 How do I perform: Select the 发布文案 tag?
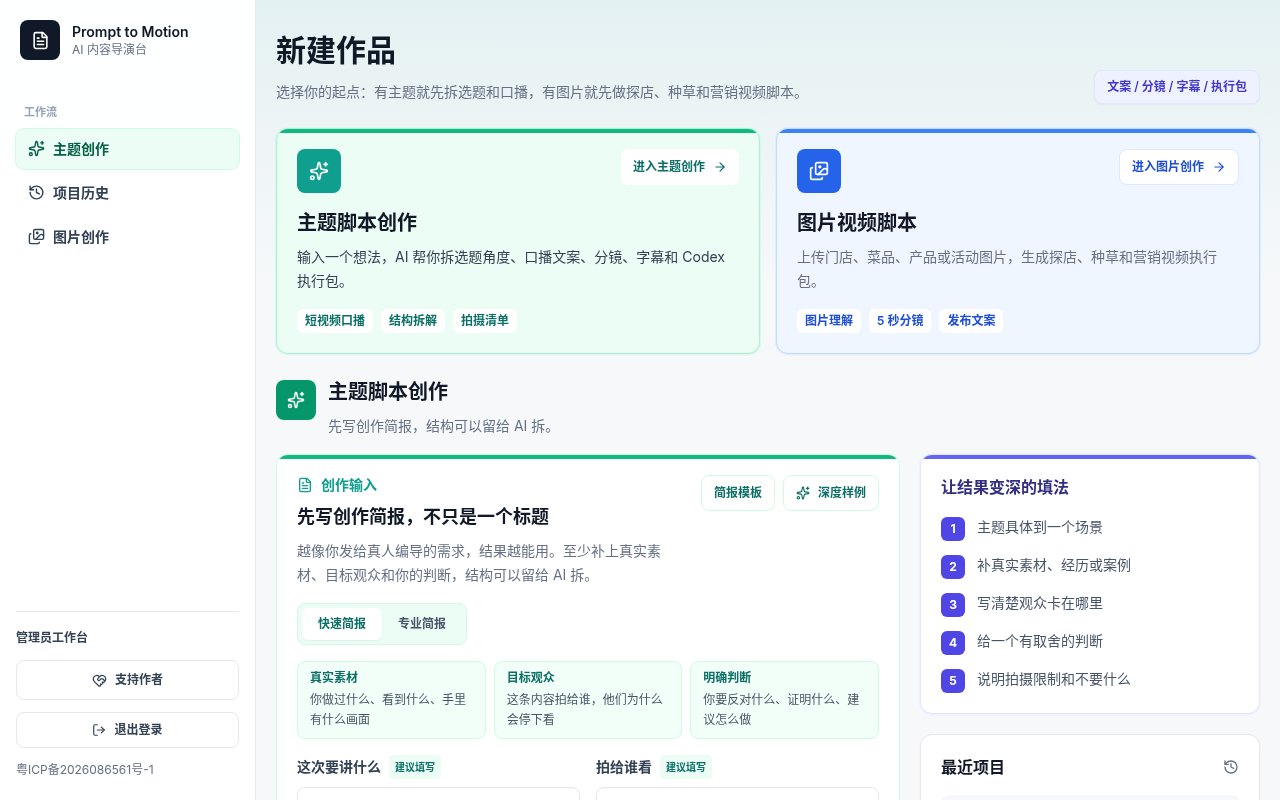tap(972, 320)
